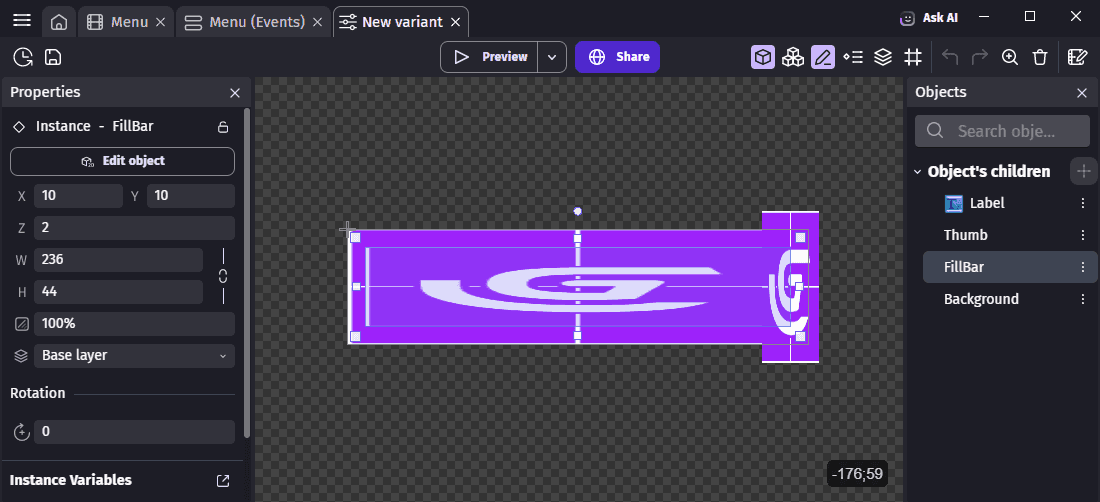This screenshot has width=1100, height=502.
Task: Open the instances list panel
Action: pyautogui.click(x=853, y=57)
